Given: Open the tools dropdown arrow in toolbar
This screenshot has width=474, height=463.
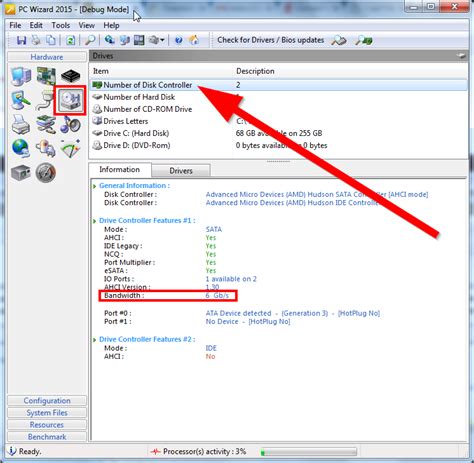Looking at the screenshot, I should (x=162, y=40).
